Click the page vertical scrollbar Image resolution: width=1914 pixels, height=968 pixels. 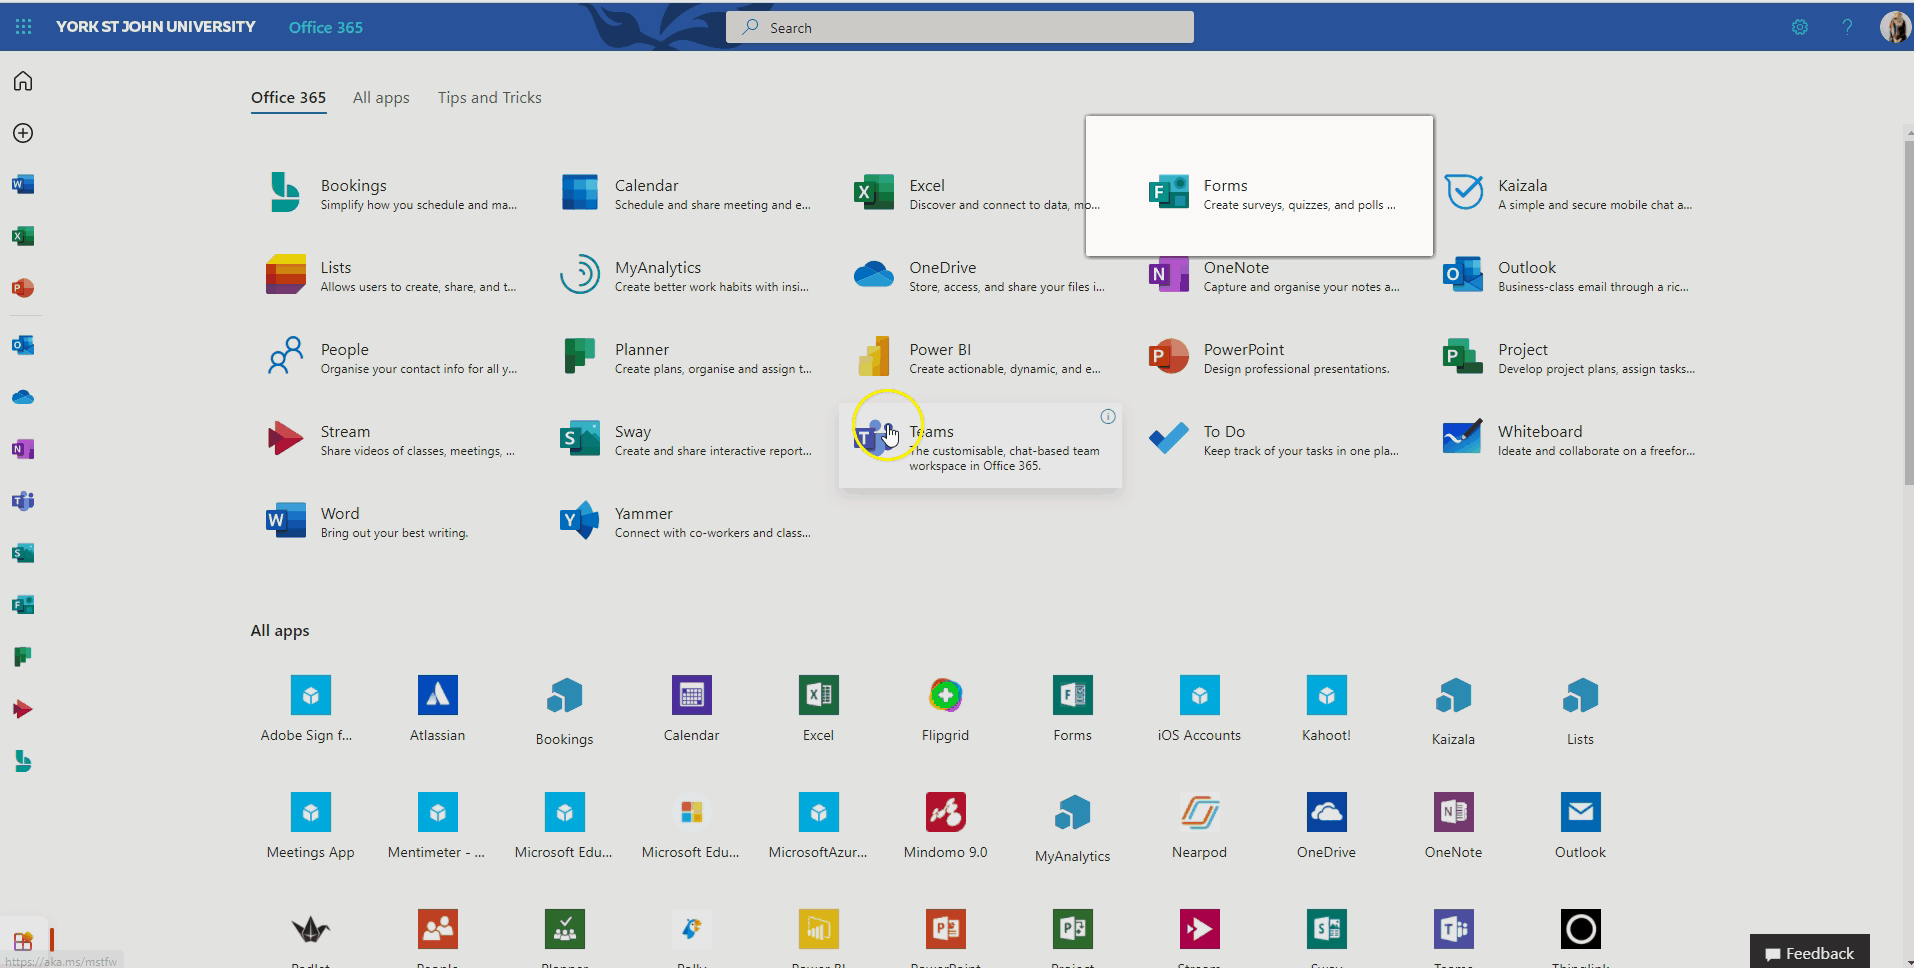(1908, 315)
